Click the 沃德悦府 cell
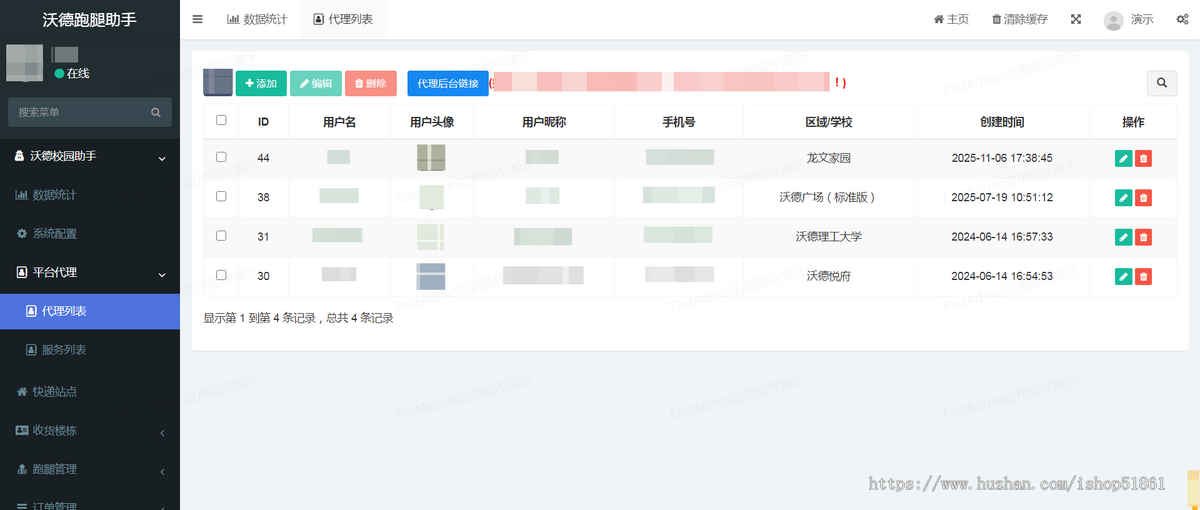 pos(829,276)
